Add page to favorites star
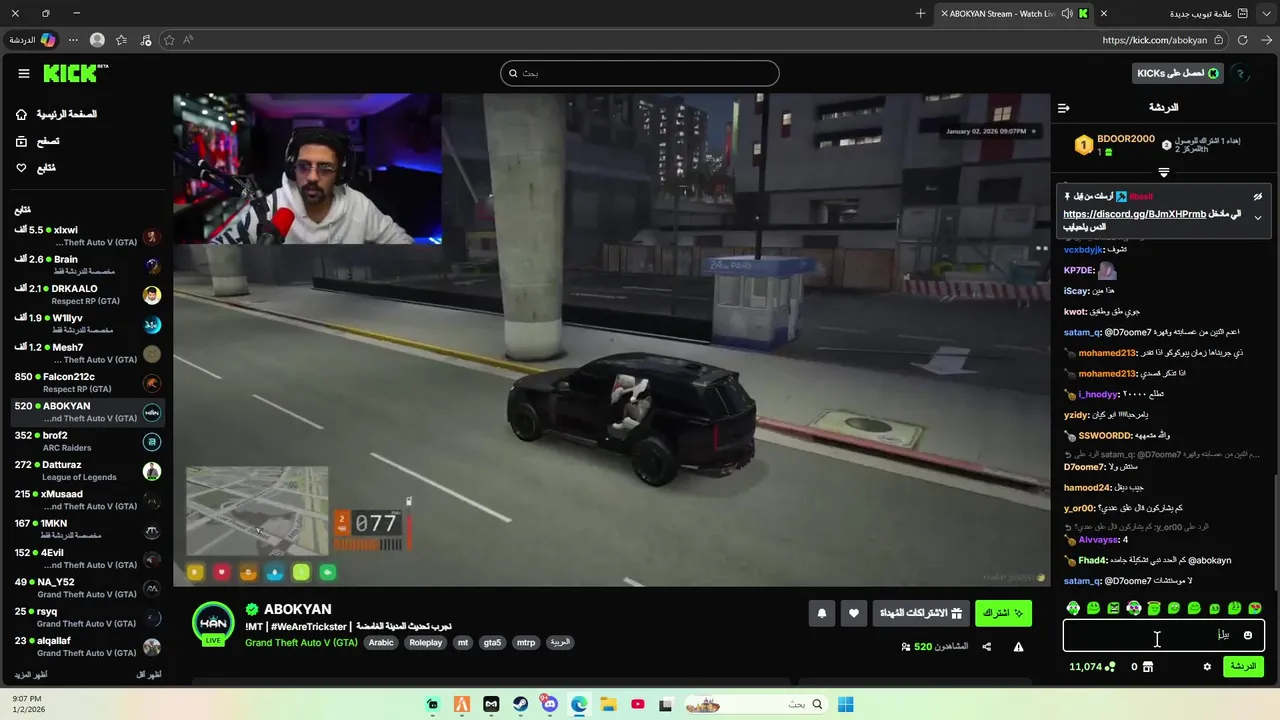1280x720 pixels. [x=169, y=40]
